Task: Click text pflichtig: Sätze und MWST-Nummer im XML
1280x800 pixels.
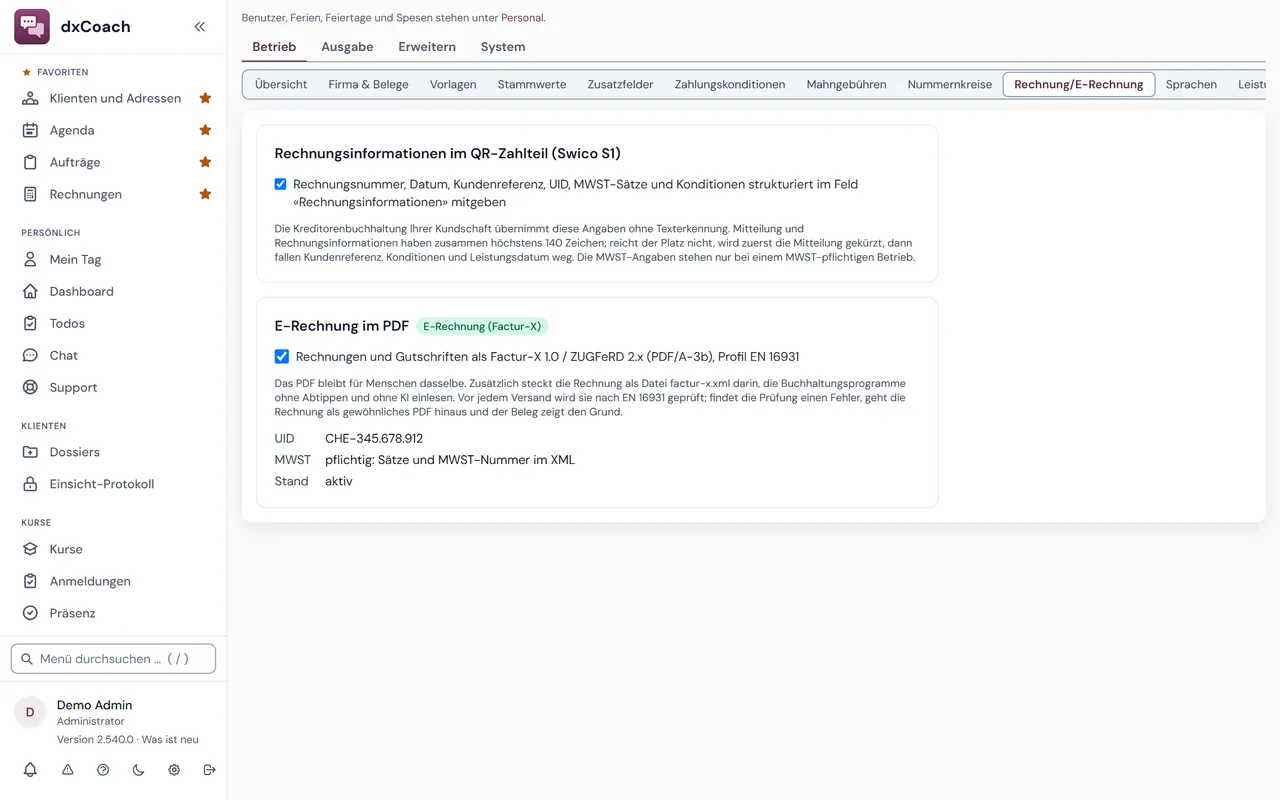Action: pos(450,460)
